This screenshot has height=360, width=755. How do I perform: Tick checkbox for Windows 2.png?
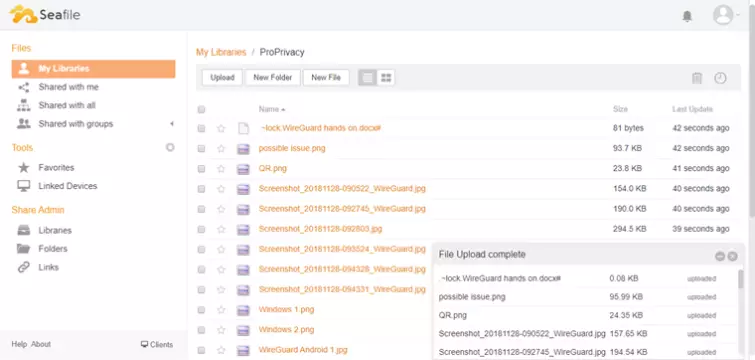[x=201, y=330]
